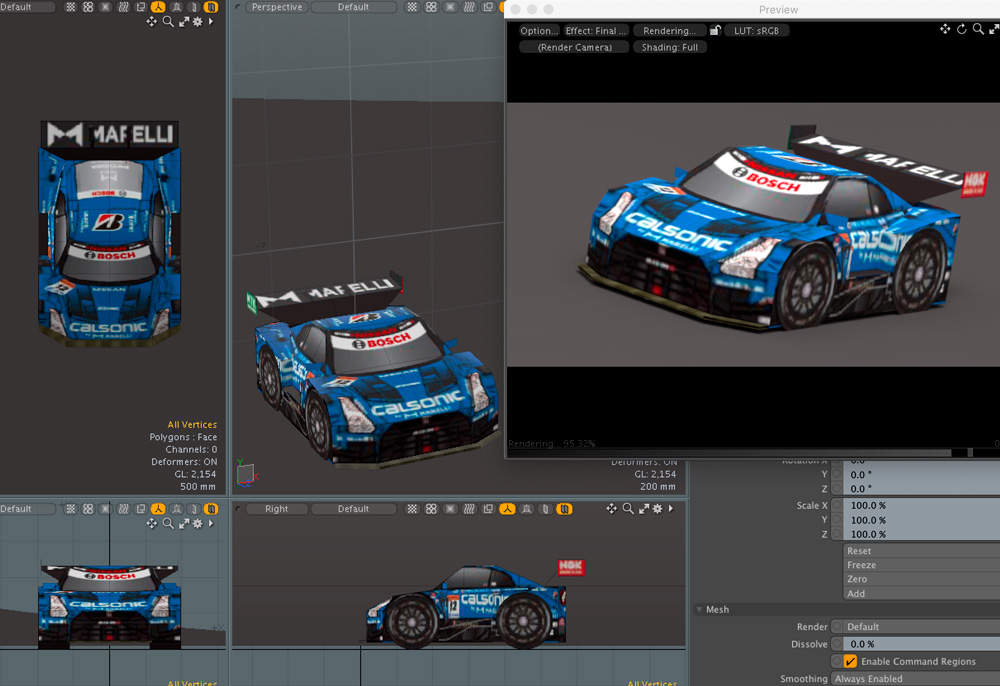1000x686 pixels.
Task: Open gear settings in top-left viewport
Action: (198, 22)
